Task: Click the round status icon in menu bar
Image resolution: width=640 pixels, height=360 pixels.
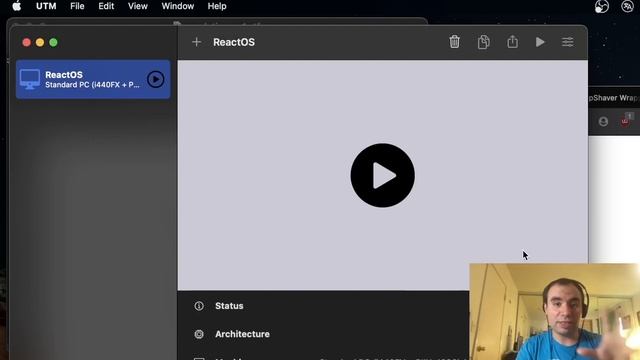Action: pos(602,6)
